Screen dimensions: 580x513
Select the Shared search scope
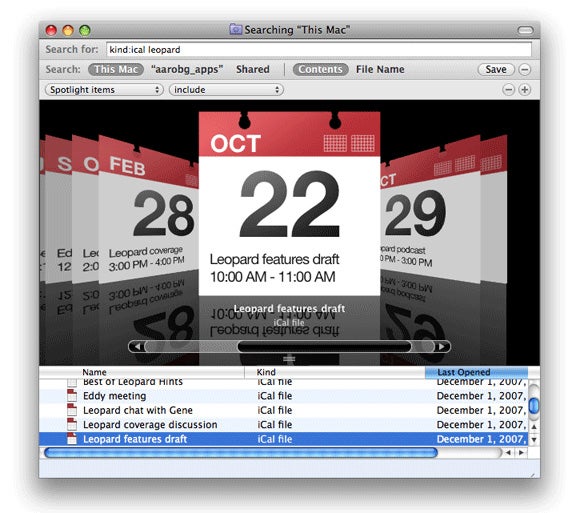tap(253, 70)
